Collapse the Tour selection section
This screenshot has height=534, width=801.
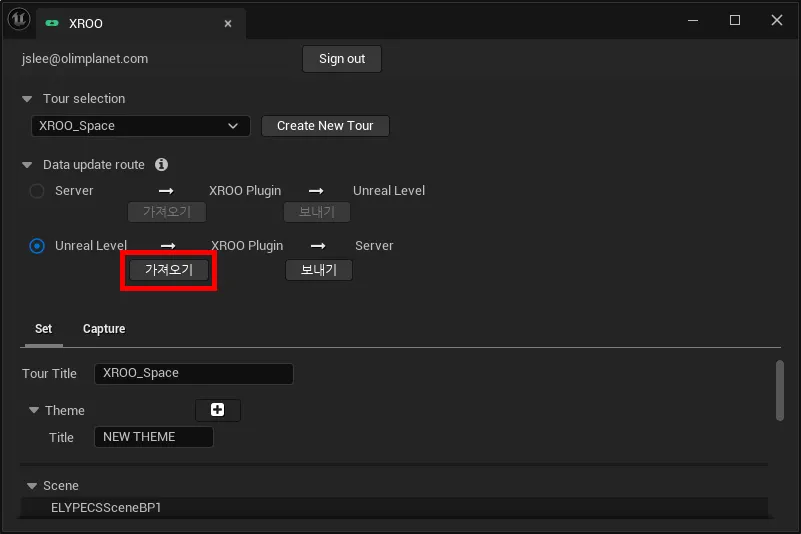pos(27,99)
